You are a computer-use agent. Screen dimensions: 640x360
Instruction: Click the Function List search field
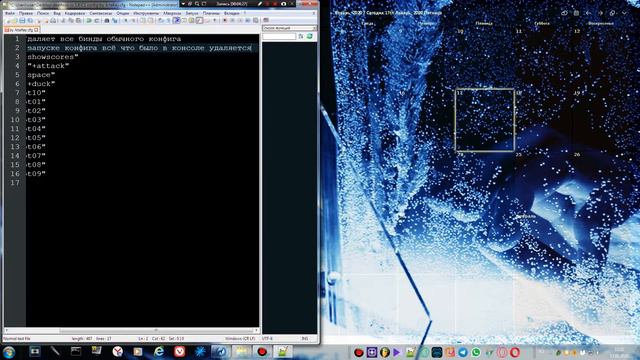coord(279,37)
